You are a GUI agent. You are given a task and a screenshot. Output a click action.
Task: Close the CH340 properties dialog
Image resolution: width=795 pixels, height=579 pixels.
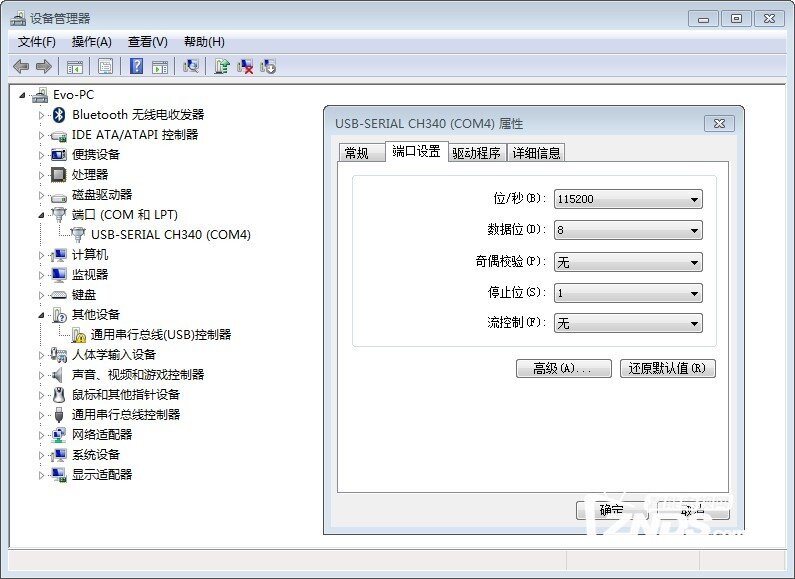[x=719, y=123]
